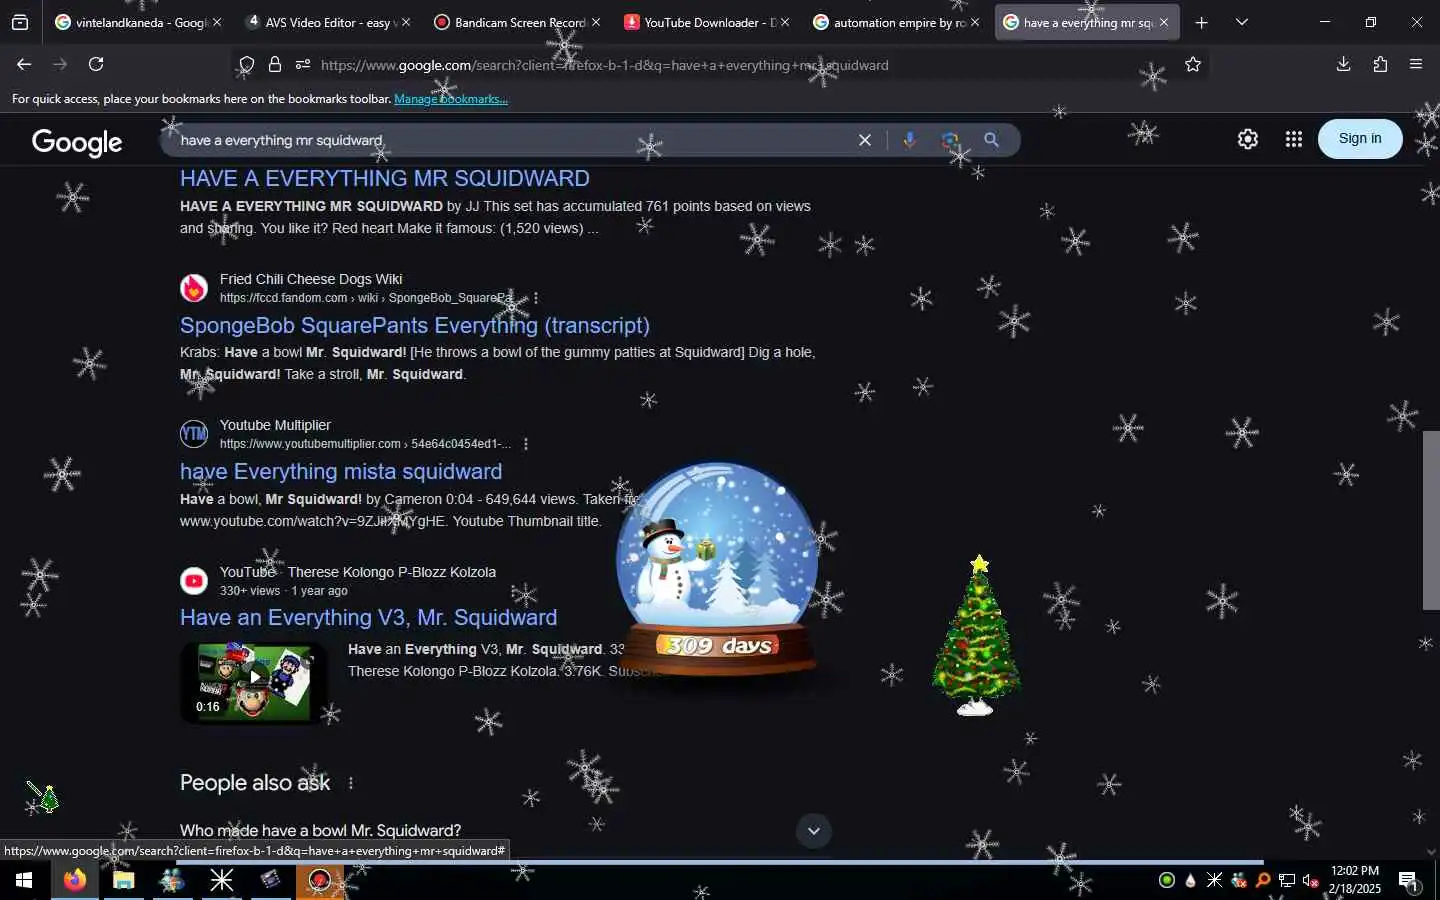Clear the Google search box
1440x900 pixels.
pyautogui.click(x=865, y=140)
